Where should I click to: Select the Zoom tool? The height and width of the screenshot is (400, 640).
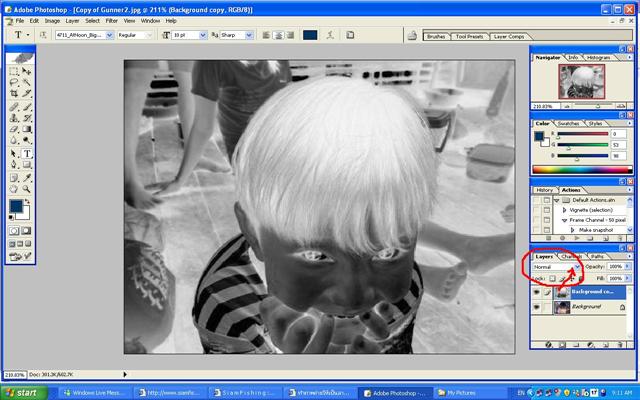tap(27, 189)
